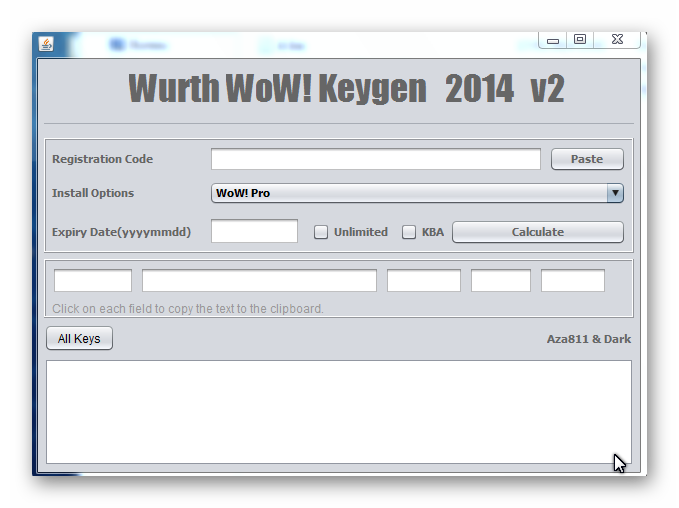Close the keygen window
This screenshot has height=508, width=679.
(617, 39)
